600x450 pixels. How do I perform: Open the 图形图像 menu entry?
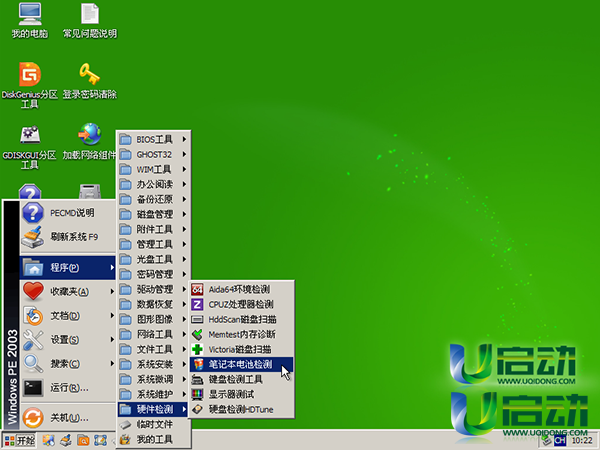153,319
